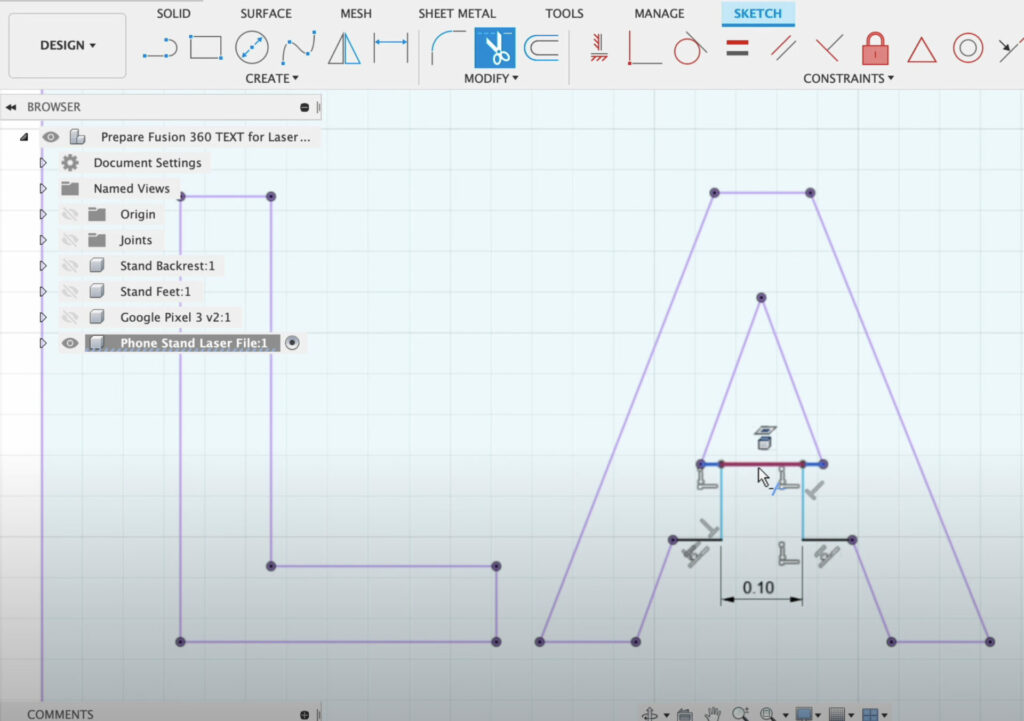The width and height of the screenshot is (1024, 721).
Task: Apply the Fix/Unfix lock constraint
Action: pos(875,47)
